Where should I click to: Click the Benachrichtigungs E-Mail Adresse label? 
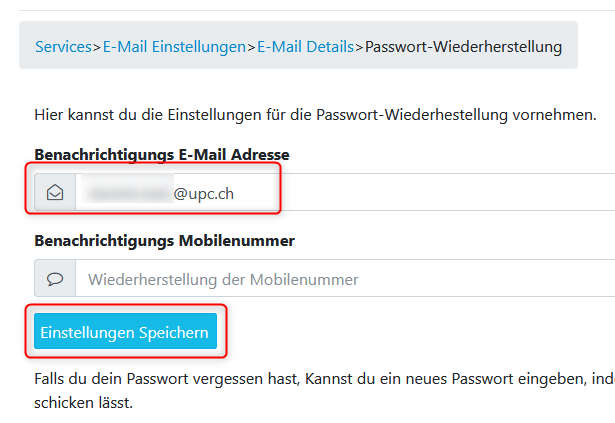point(161,154)
